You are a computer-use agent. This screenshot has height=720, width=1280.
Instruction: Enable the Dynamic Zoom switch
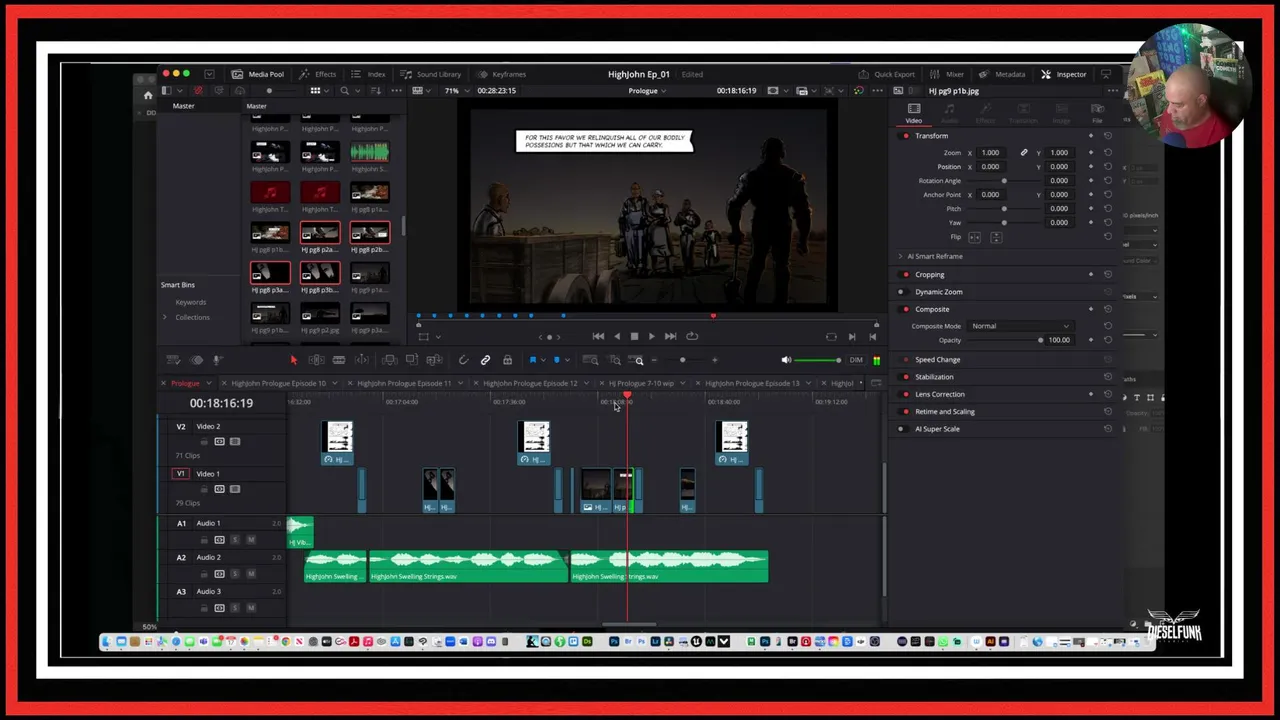click(902, 292)
